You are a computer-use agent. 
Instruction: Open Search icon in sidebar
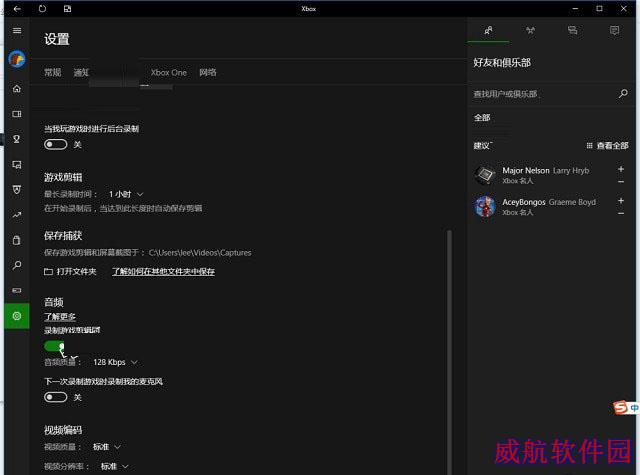[17, 266]
